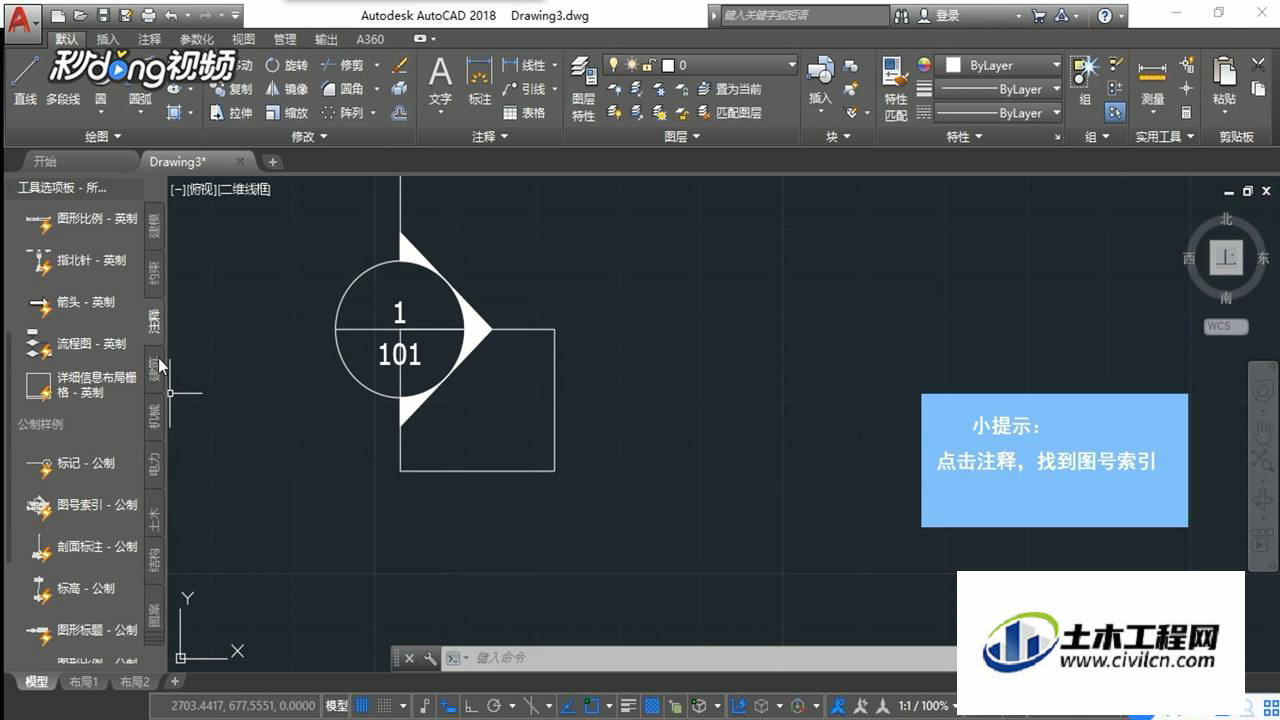
Task: Insert a Table (表格)
Action: tap(524, 113)
